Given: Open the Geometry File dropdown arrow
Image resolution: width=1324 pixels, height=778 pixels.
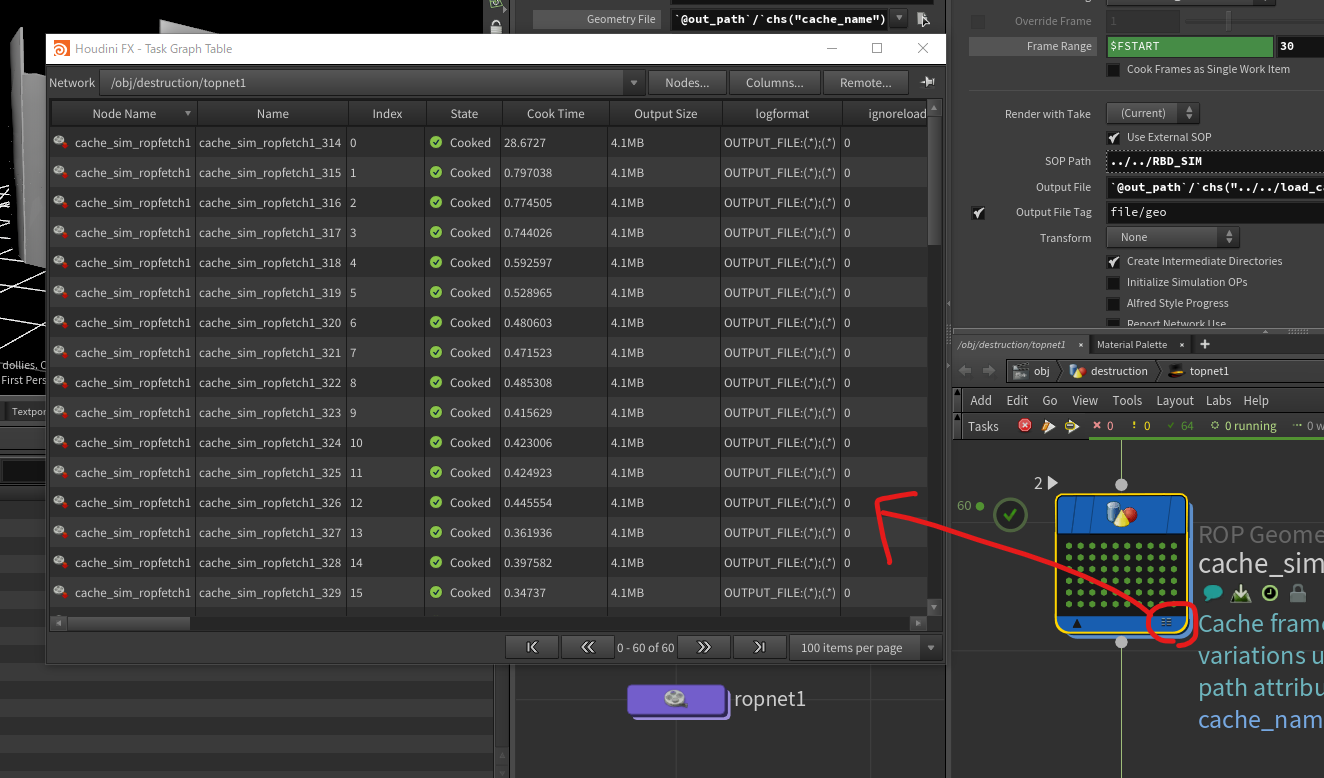Looking at the screenshot, I should pyautogui.click(x=899, y=19).
